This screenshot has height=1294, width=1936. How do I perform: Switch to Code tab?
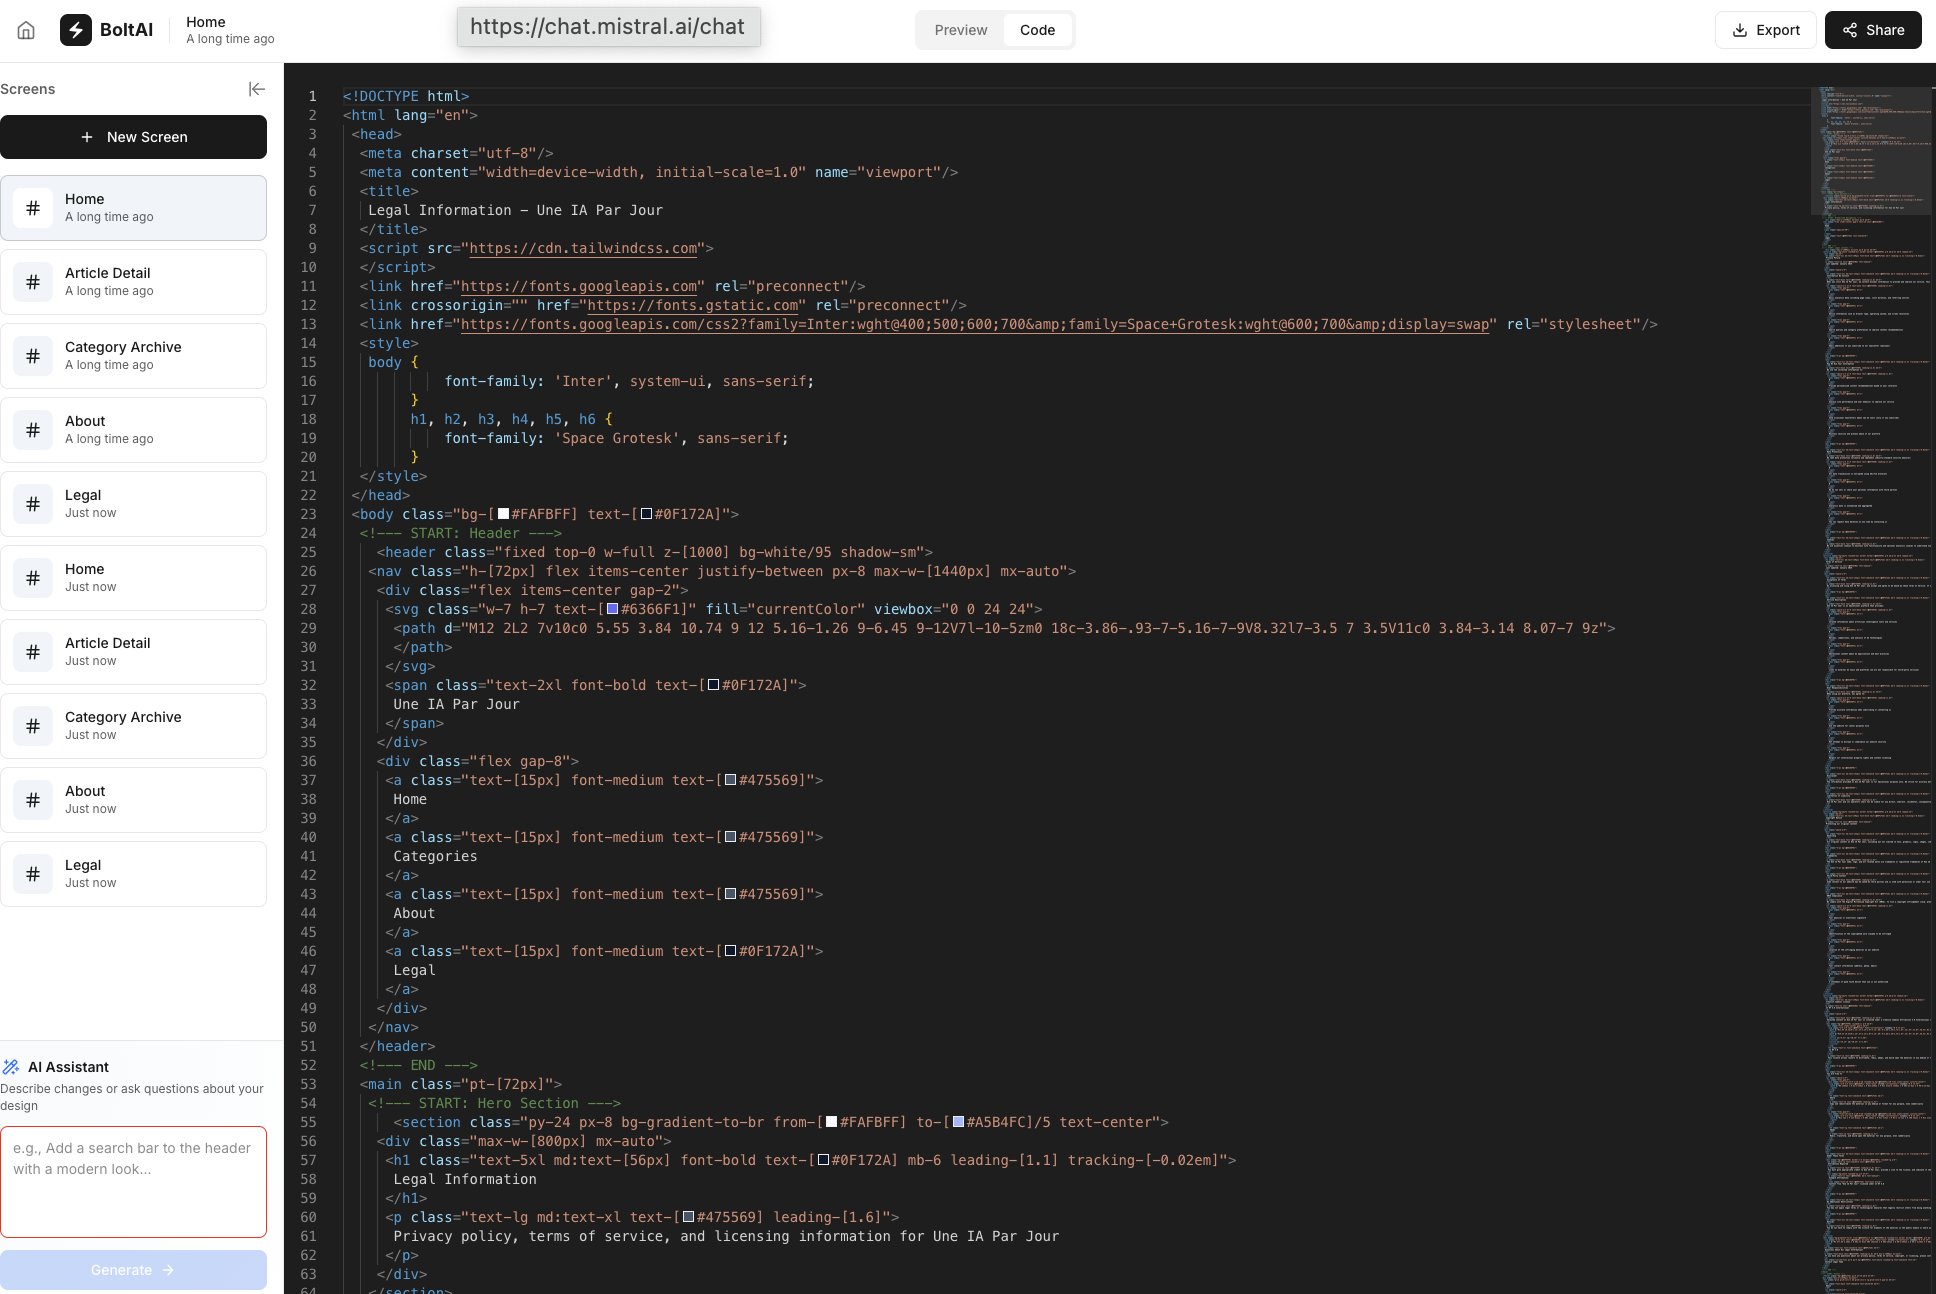click(1037, 30)
